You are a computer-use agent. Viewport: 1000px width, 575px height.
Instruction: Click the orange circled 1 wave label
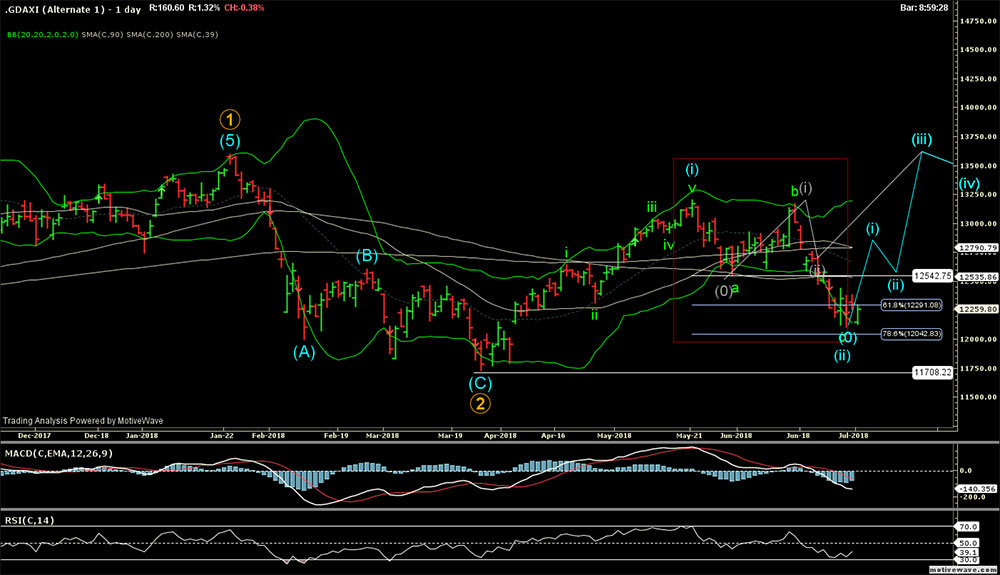[x=230, y=116]
